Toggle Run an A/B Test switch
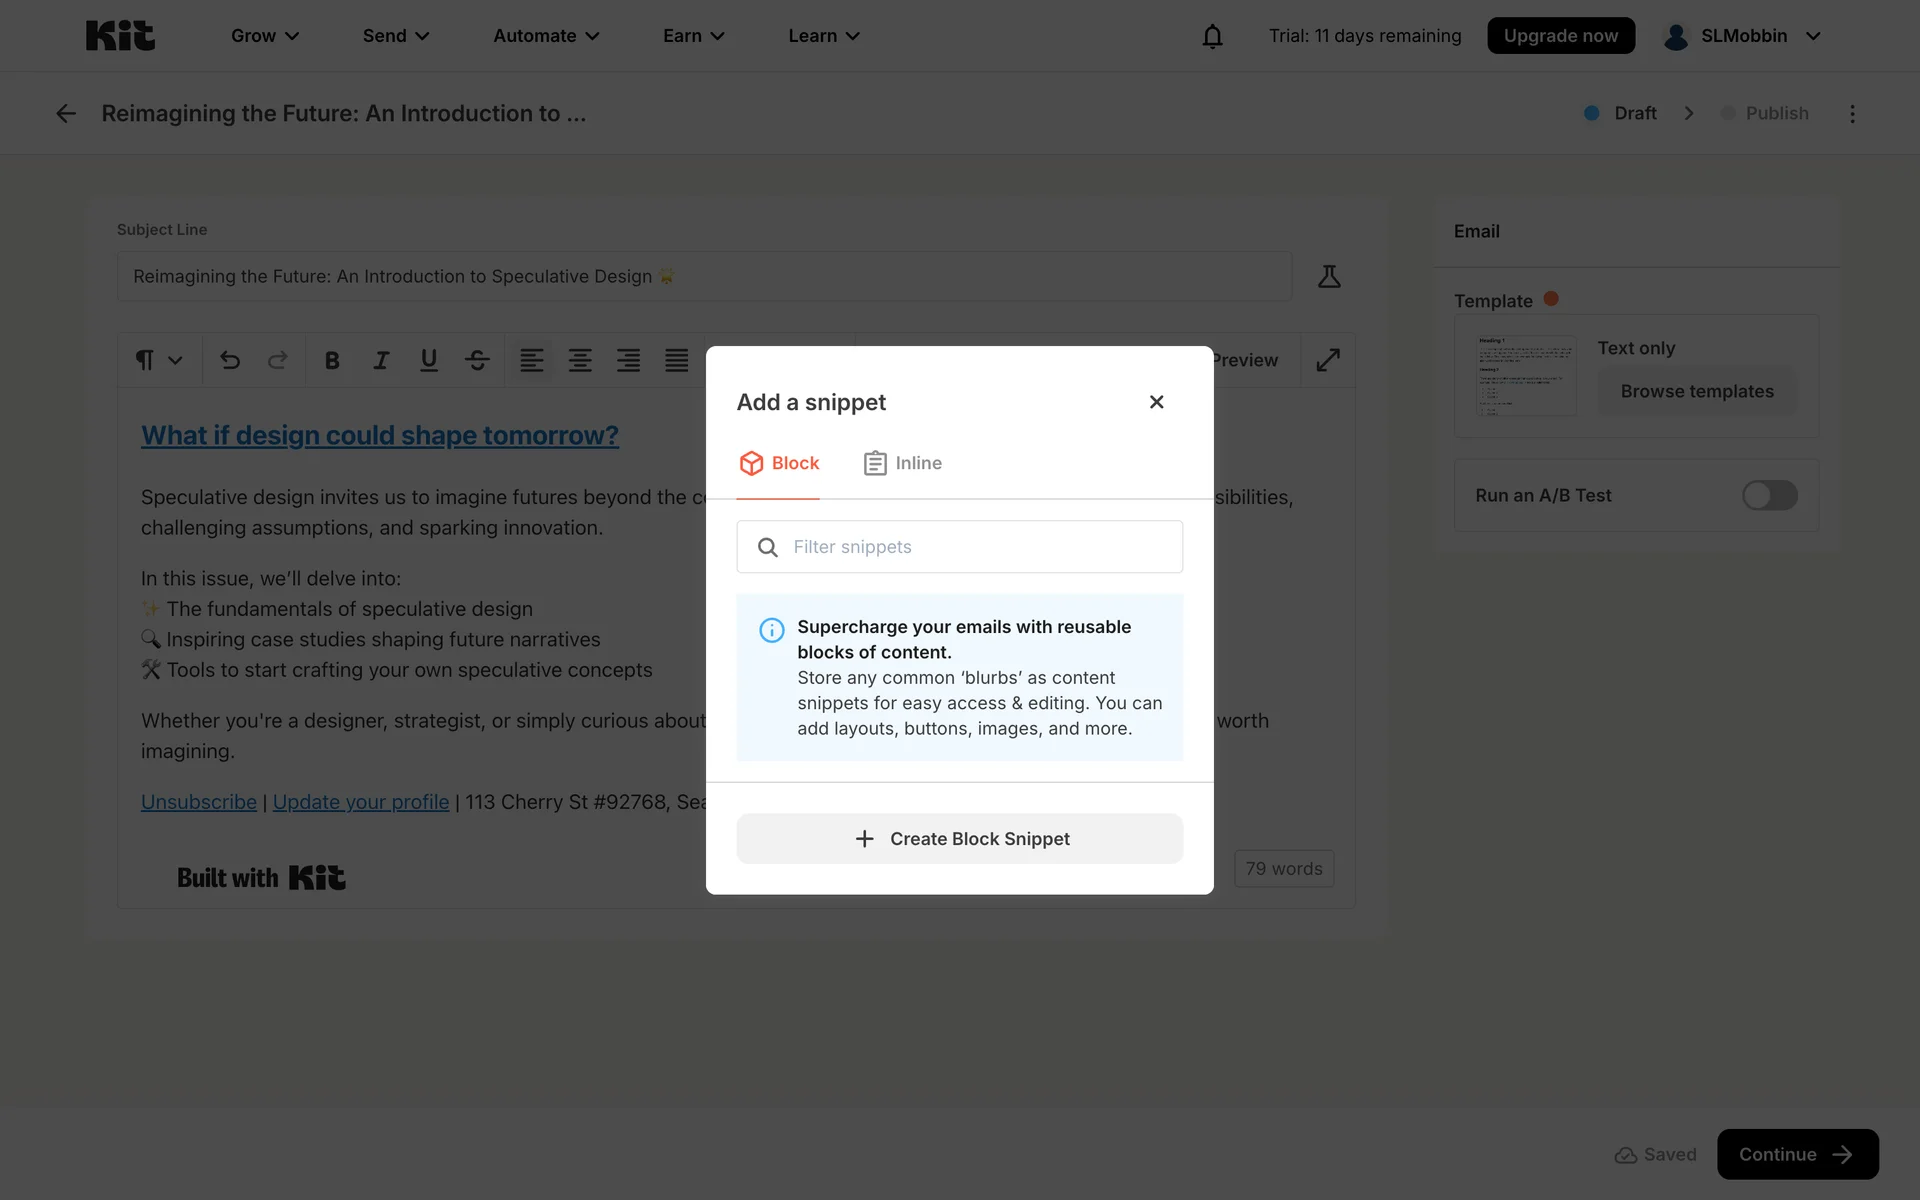1920x1200 pixels. (x=1769, y=495)
